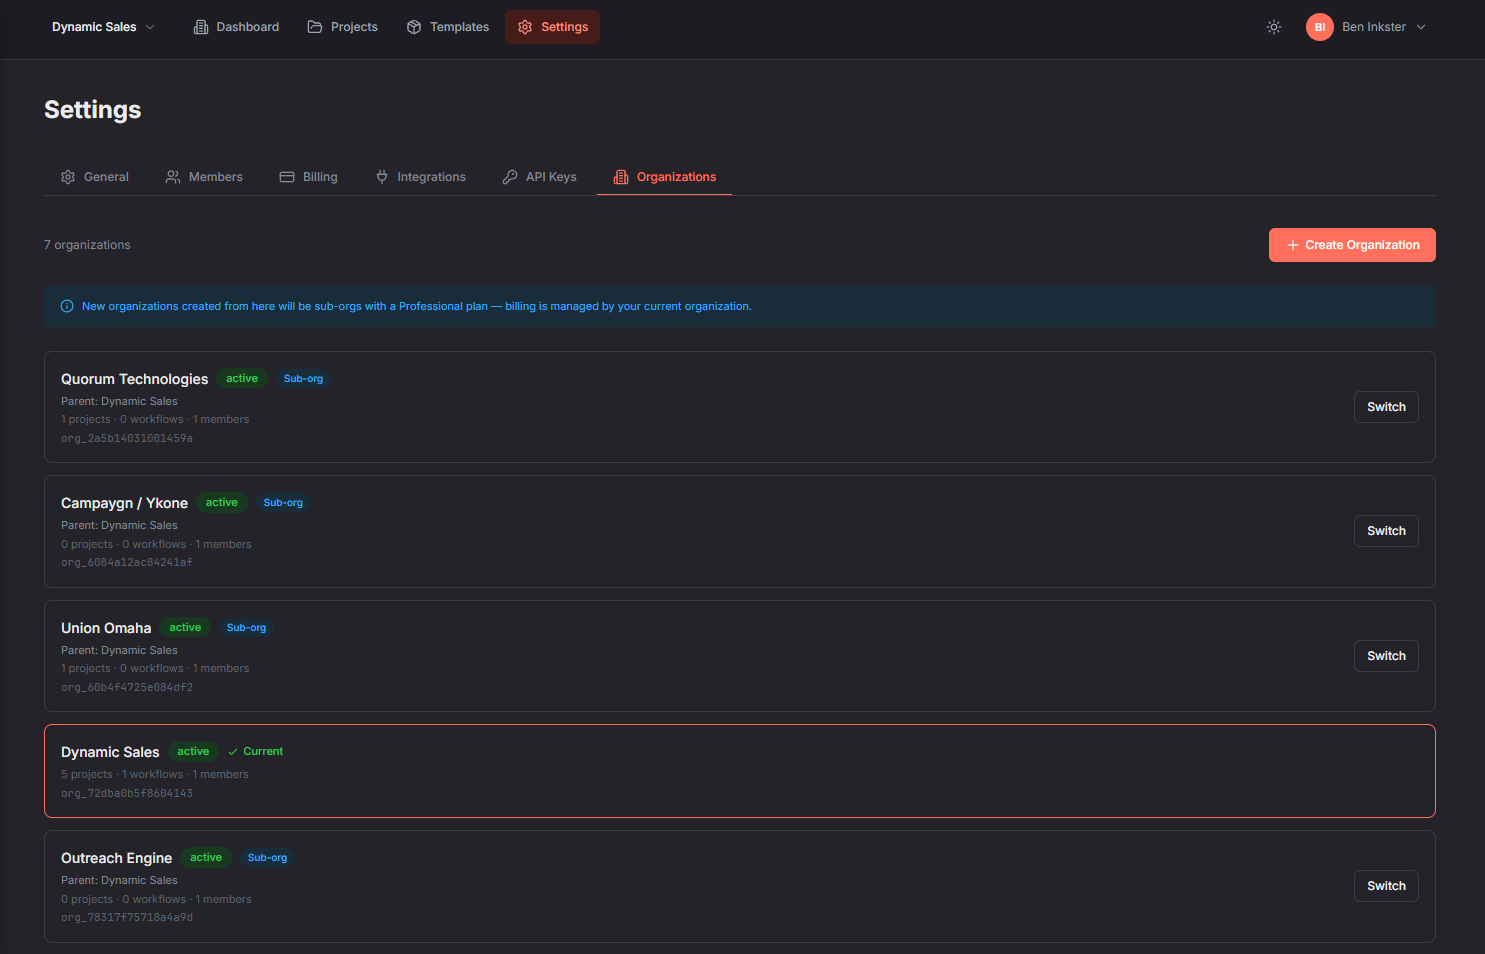Viewport: 1485px width, 954px height.
Task: Switch to the Members tab
Action: tap(204, 177)
